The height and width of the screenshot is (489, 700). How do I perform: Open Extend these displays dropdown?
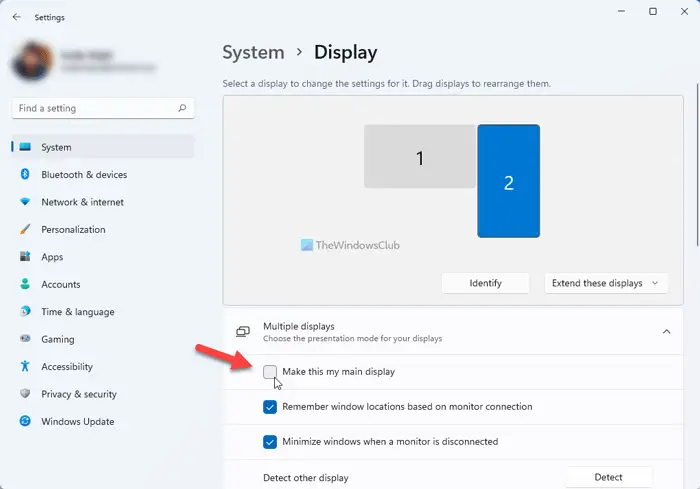(606, 283)
